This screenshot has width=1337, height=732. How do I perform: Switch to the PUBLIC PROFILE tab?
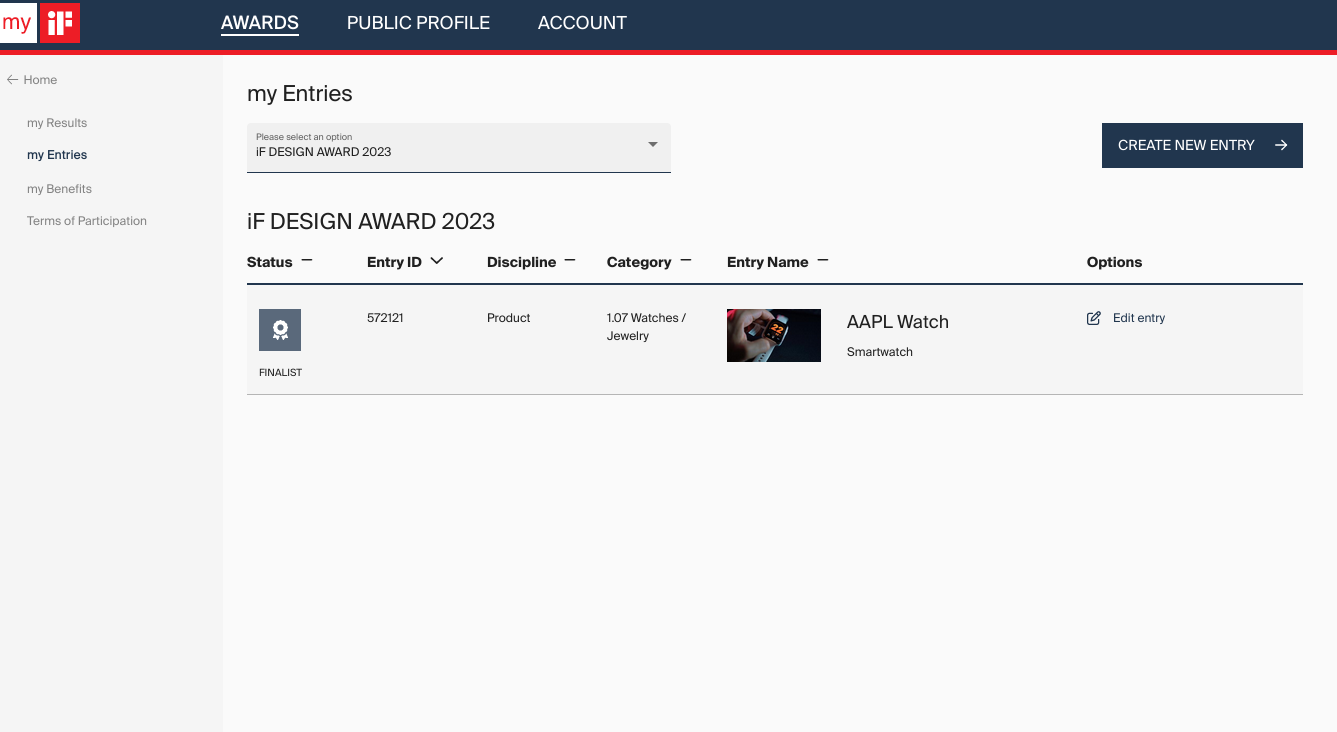coord(418,22)
